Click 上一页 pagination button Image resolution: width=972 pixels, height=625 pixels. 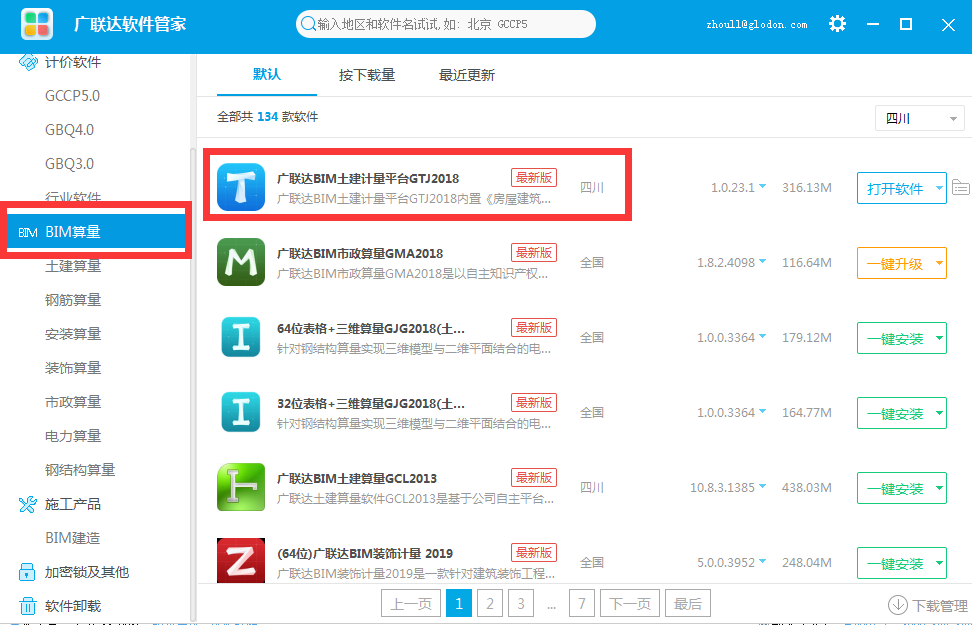[x=411, y=603]
